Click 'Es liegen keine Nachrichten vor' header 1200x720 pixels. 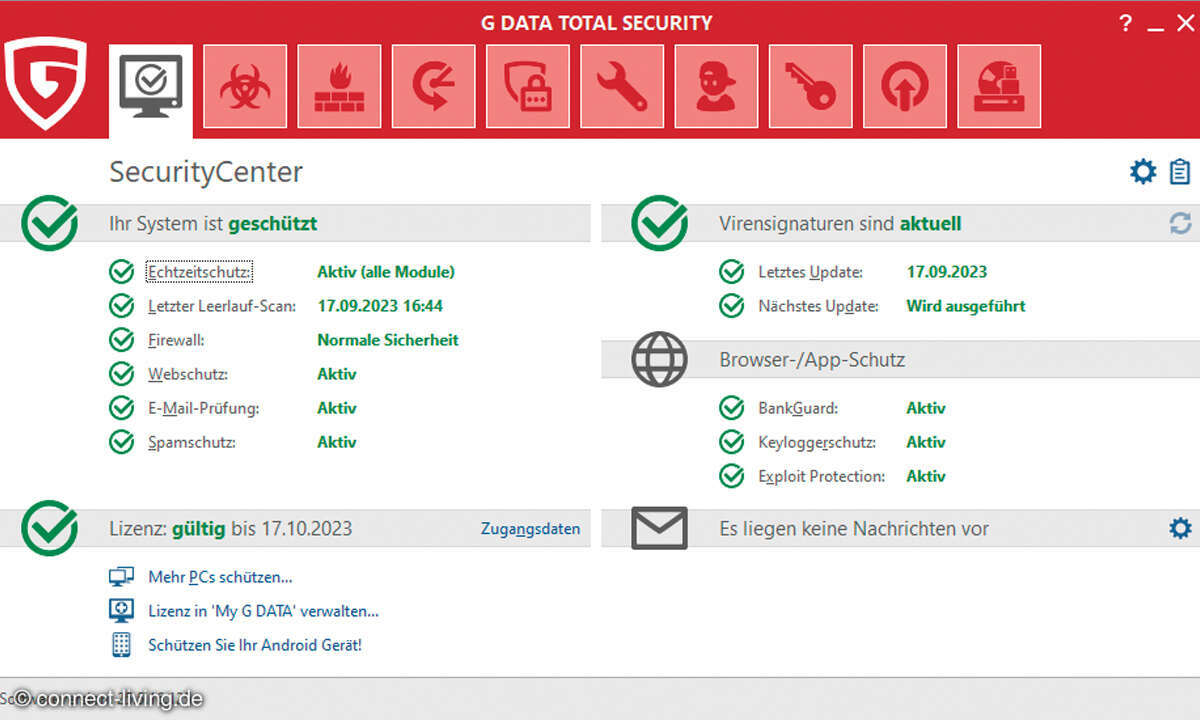tap(854, 529)
